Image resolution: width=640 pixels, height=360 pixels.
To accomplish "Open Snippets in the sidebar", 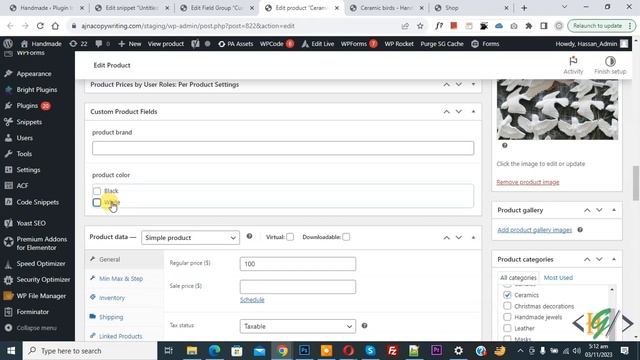I will pyautogui.click(x=29, y=122).
